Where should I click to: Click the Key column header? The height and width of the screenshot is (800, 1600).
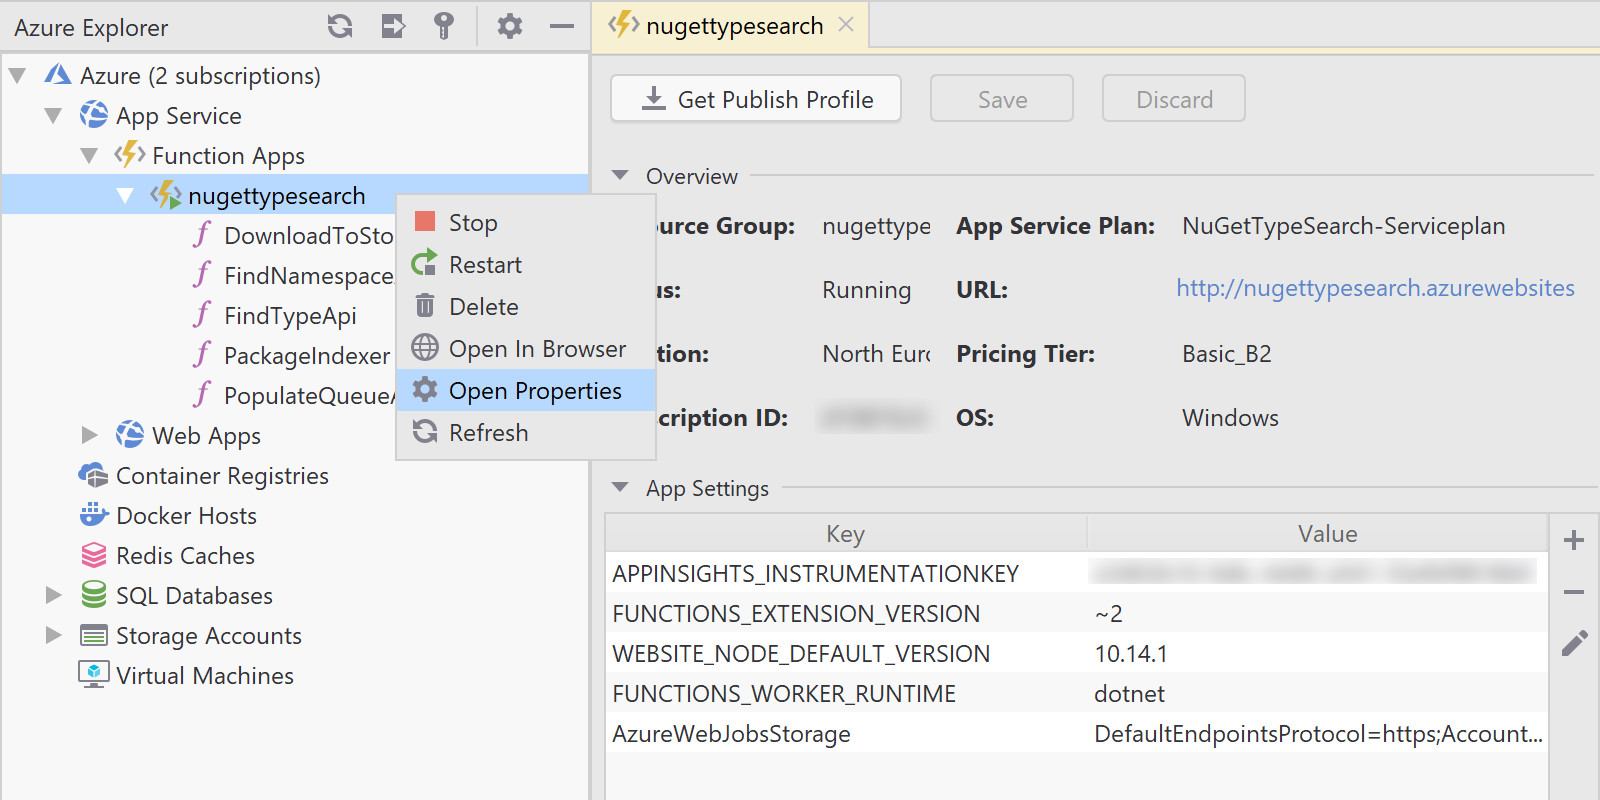point(846,533)
